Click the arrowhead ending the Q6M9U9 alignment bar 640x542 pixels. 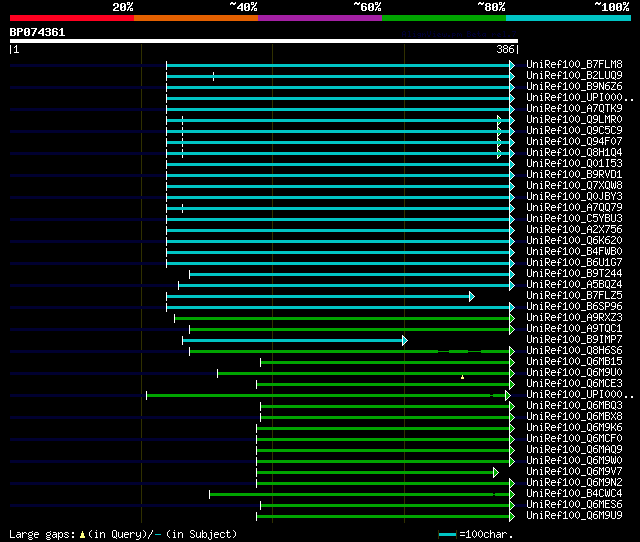pyautogui.click(x=512, y=517)
